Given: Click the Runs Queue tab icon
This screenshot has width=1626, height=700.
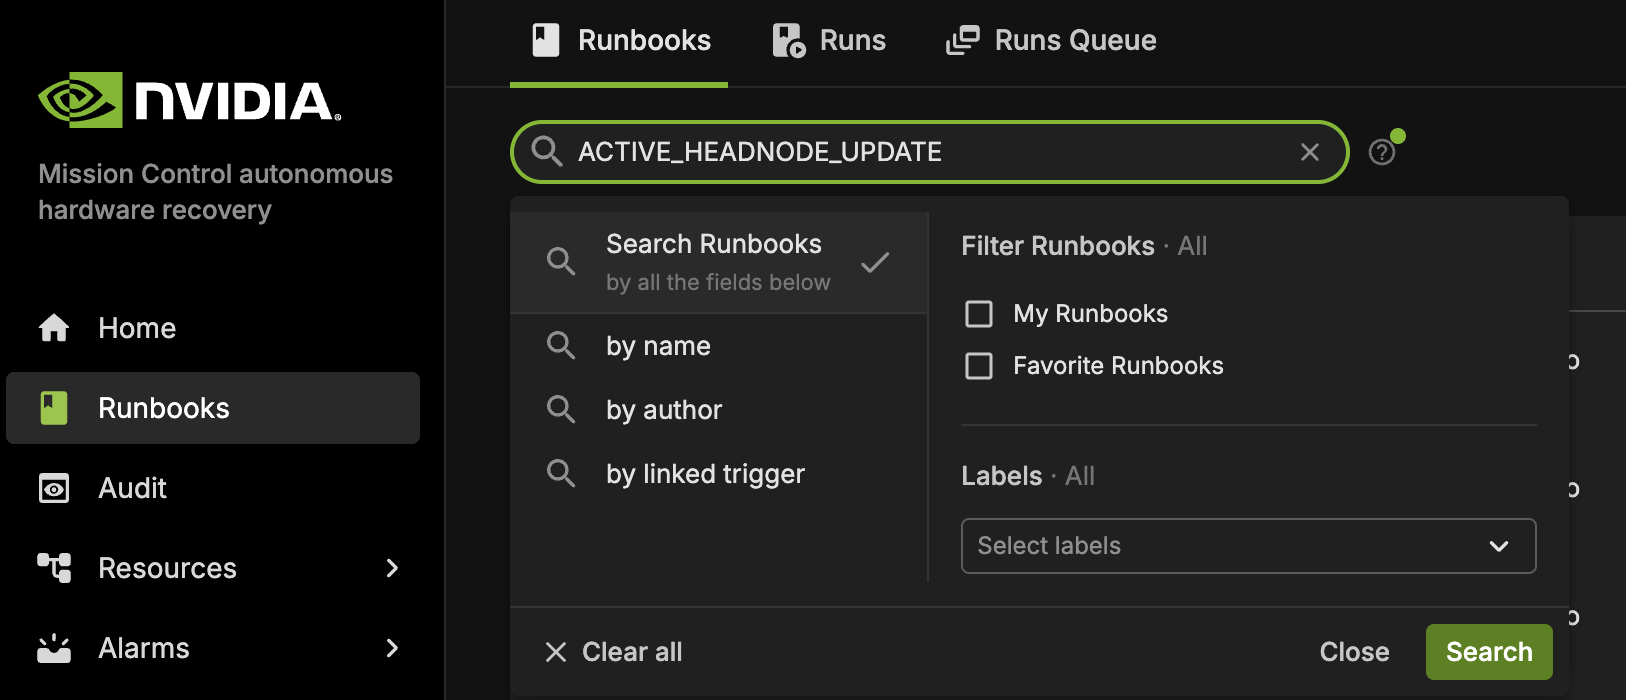Looking at the screenshot, I should coord(963,41).
